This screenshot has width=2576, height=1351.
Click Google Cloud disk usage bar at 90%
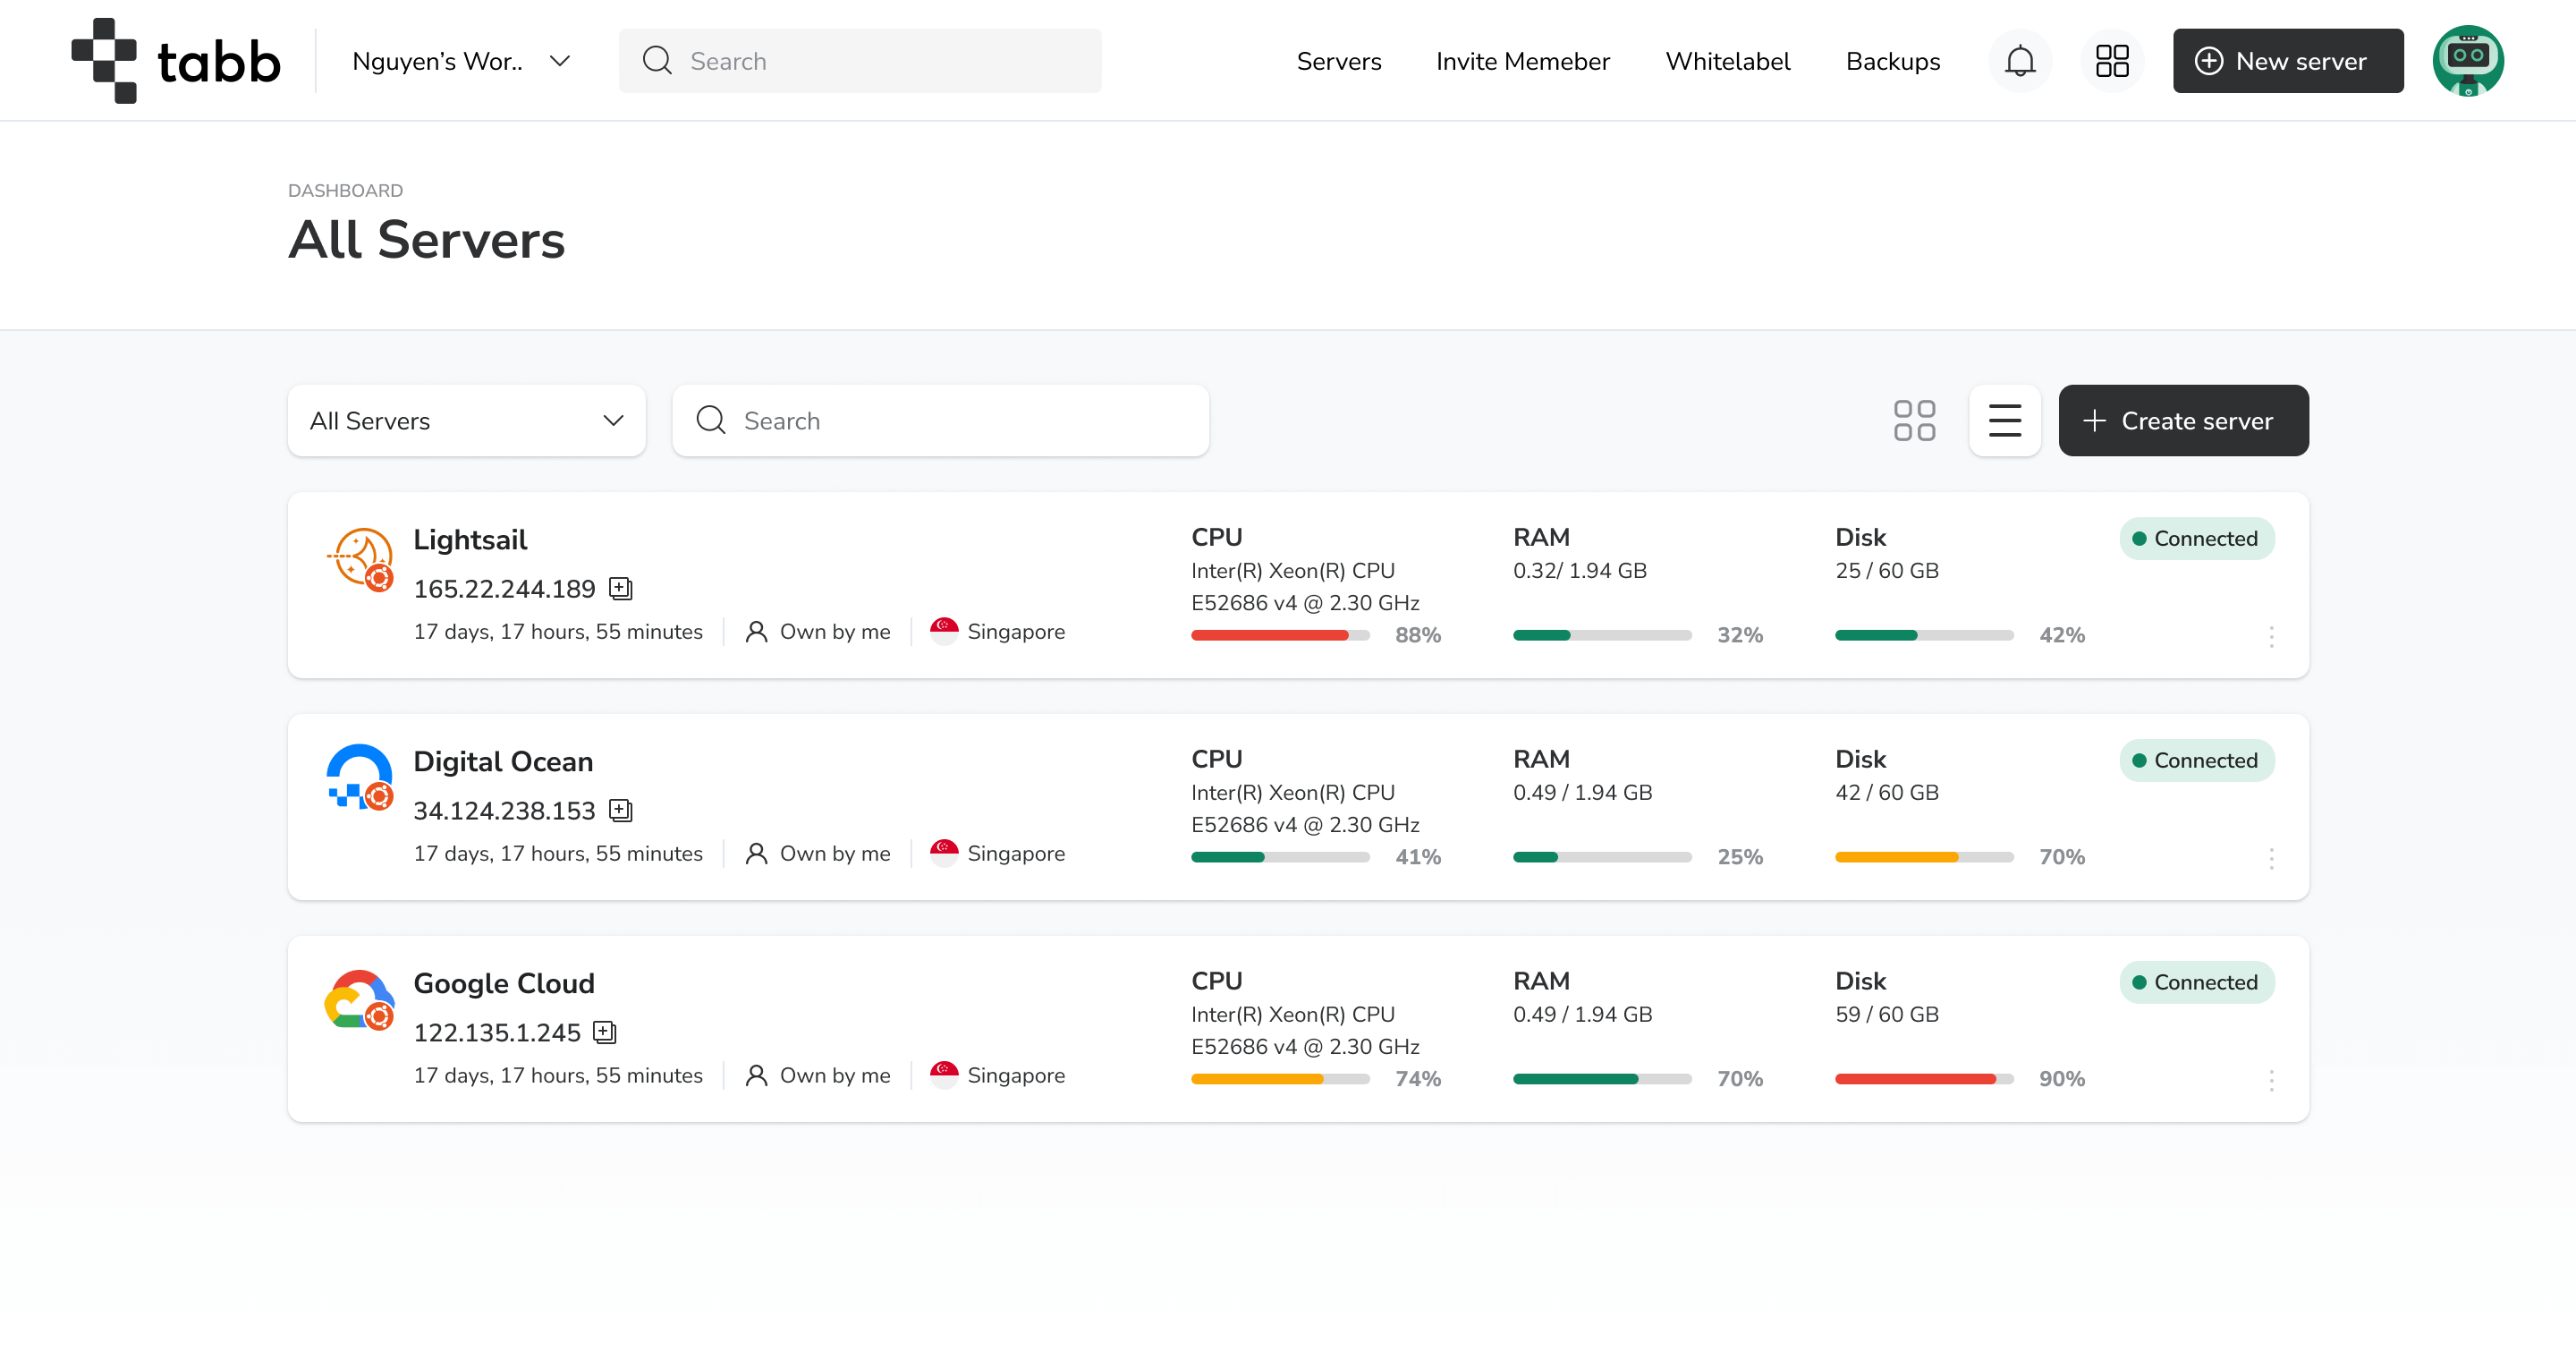(1924, 1080)
